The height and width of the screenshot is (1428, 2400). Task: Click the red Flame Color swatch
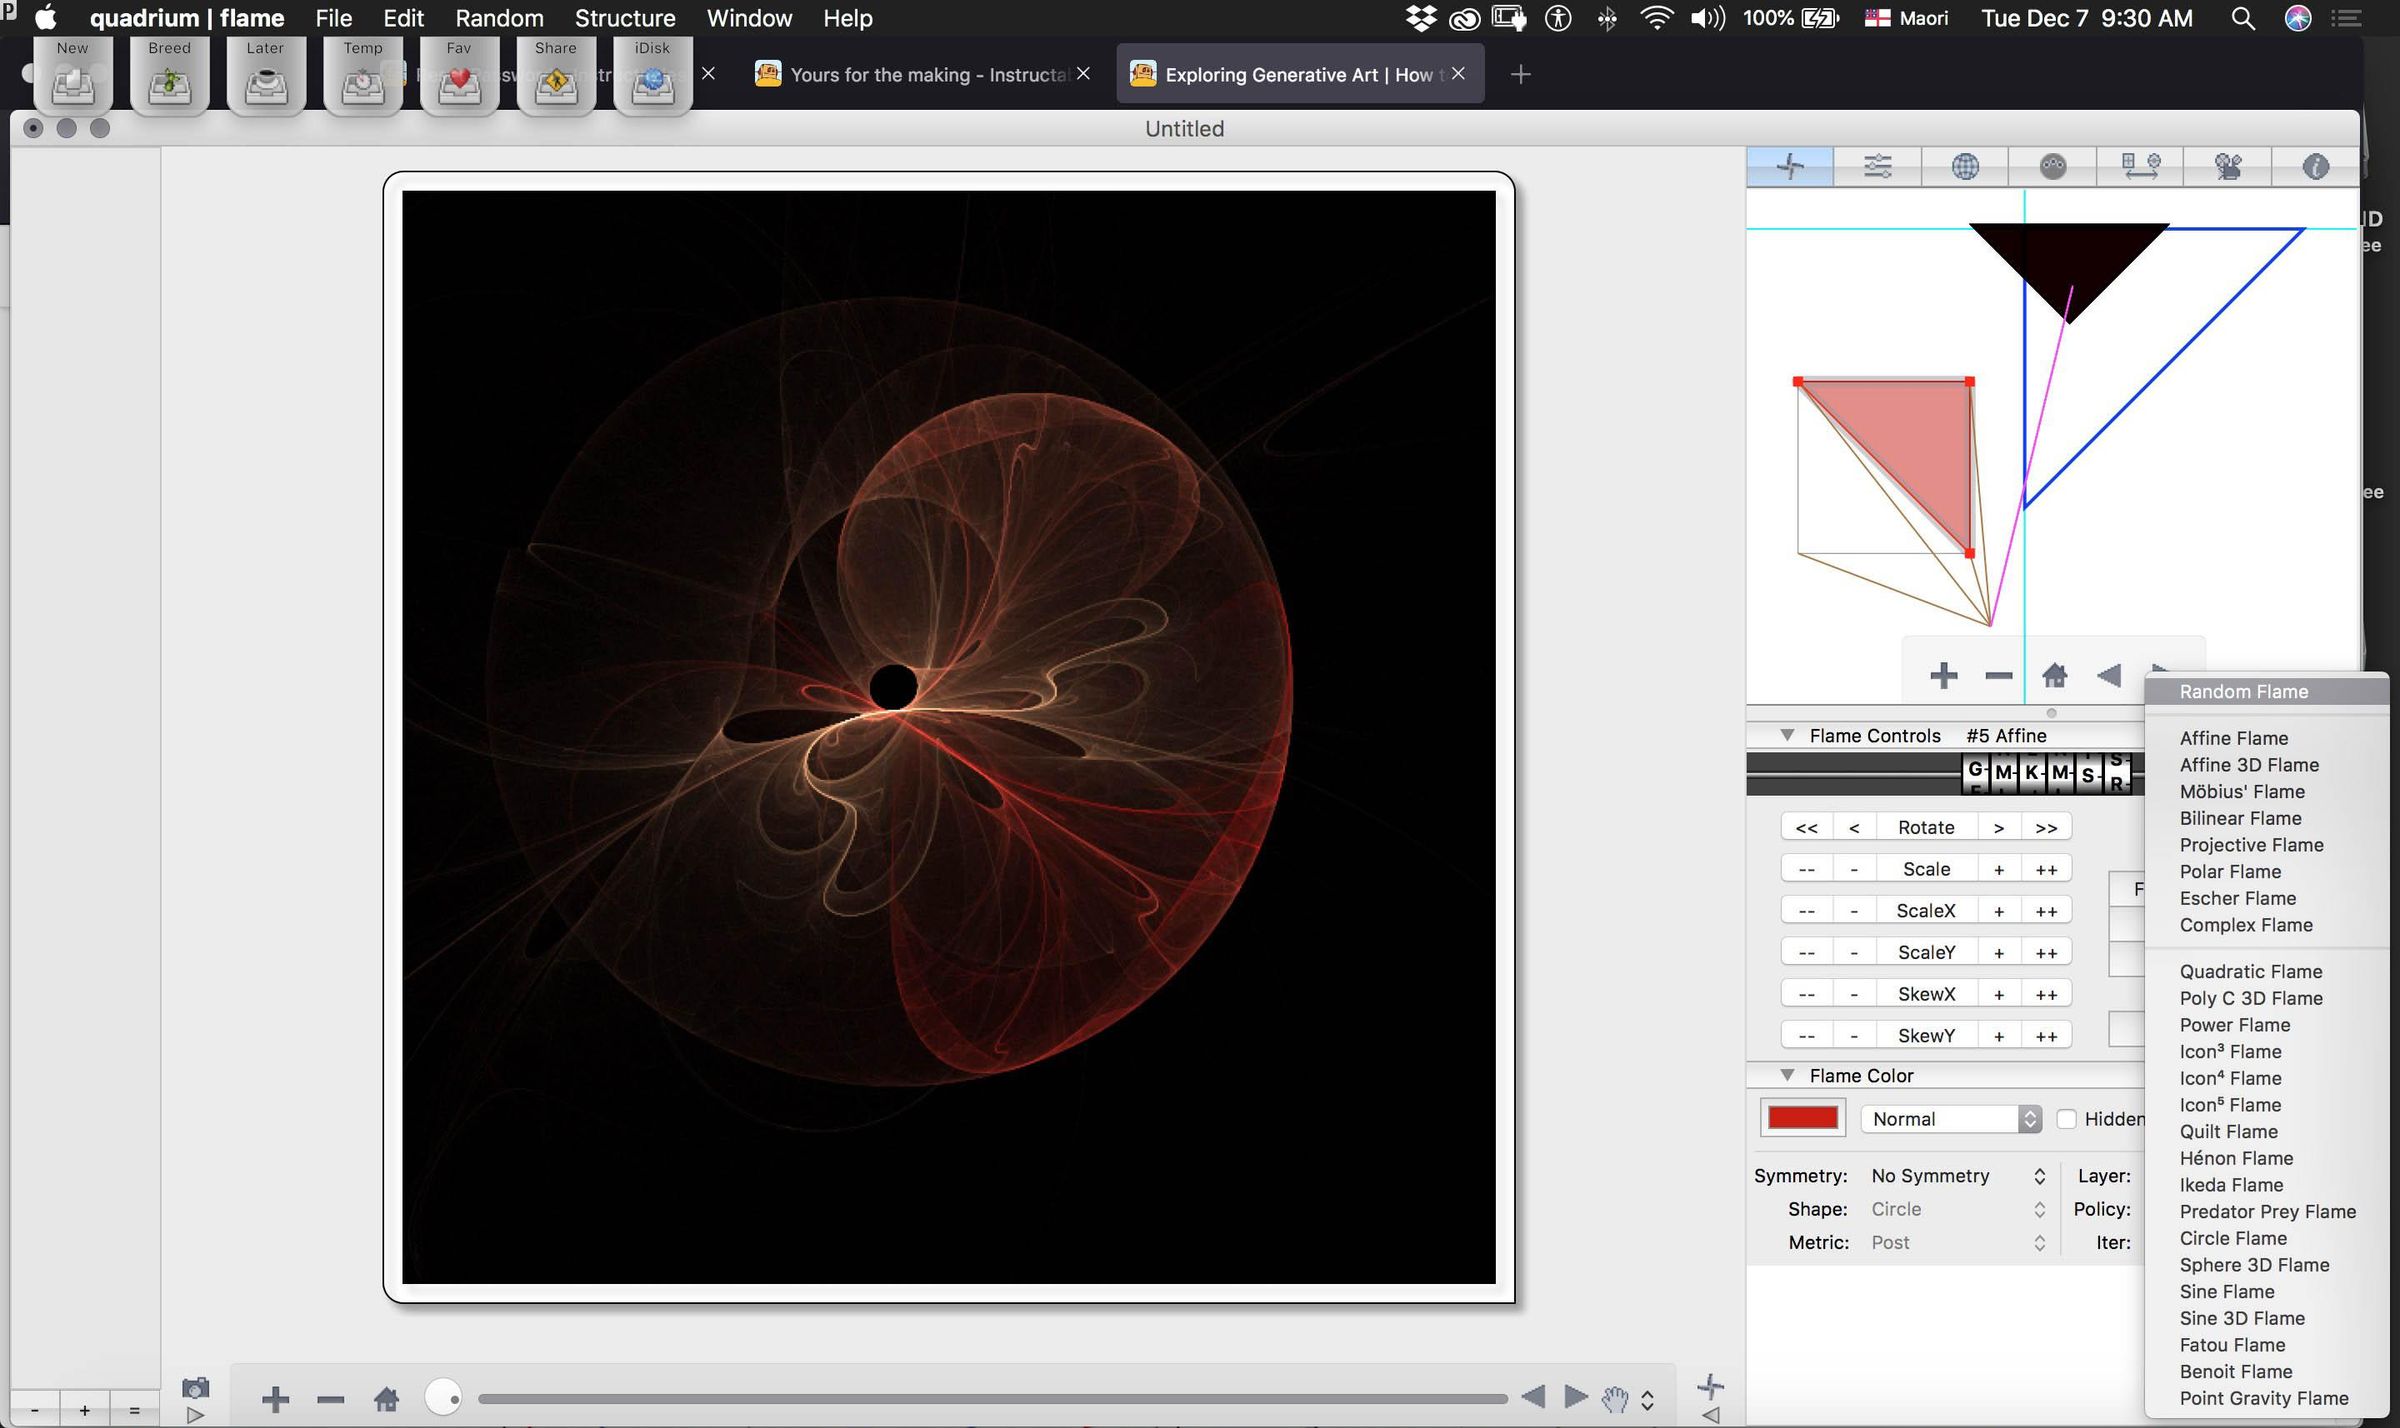(1802, 1117)
